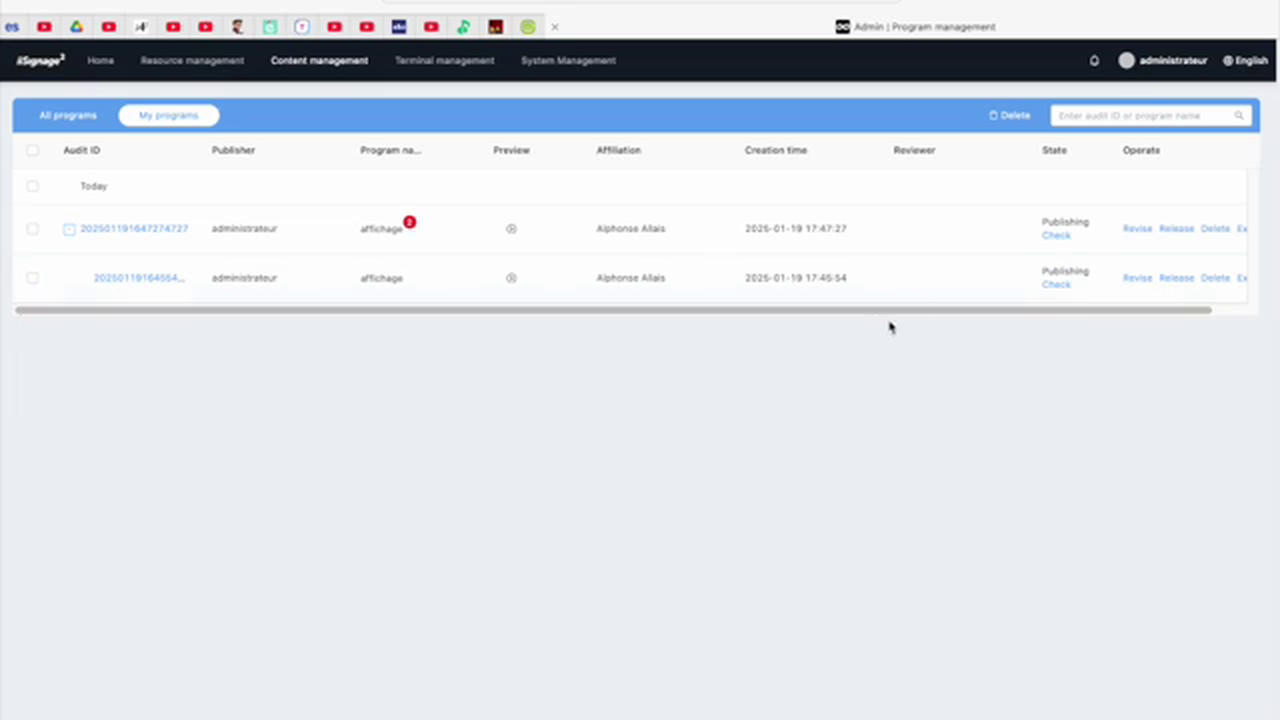Viewport: 1280px width, 720px height.
Task: Click Release on the first program
Action: (x=1176, y=229)
